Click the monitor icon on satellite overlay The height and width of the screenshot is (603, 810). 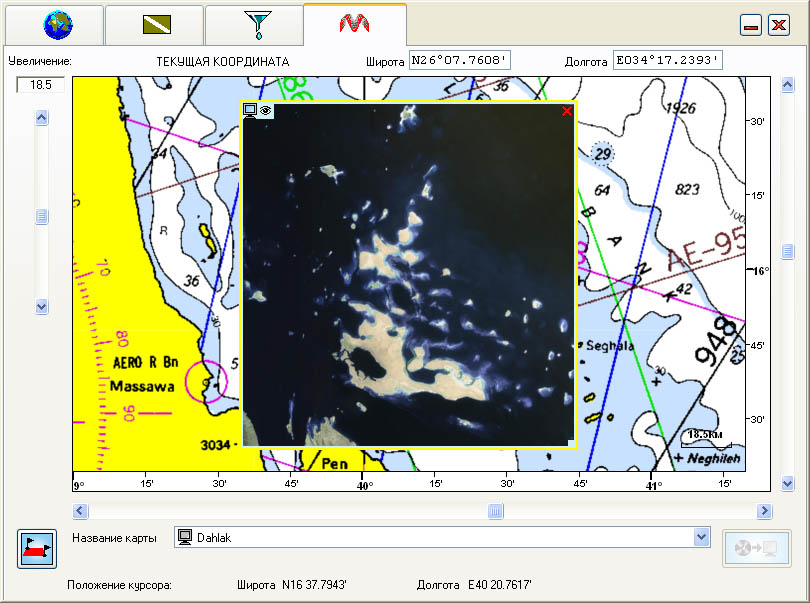[250, 110]
